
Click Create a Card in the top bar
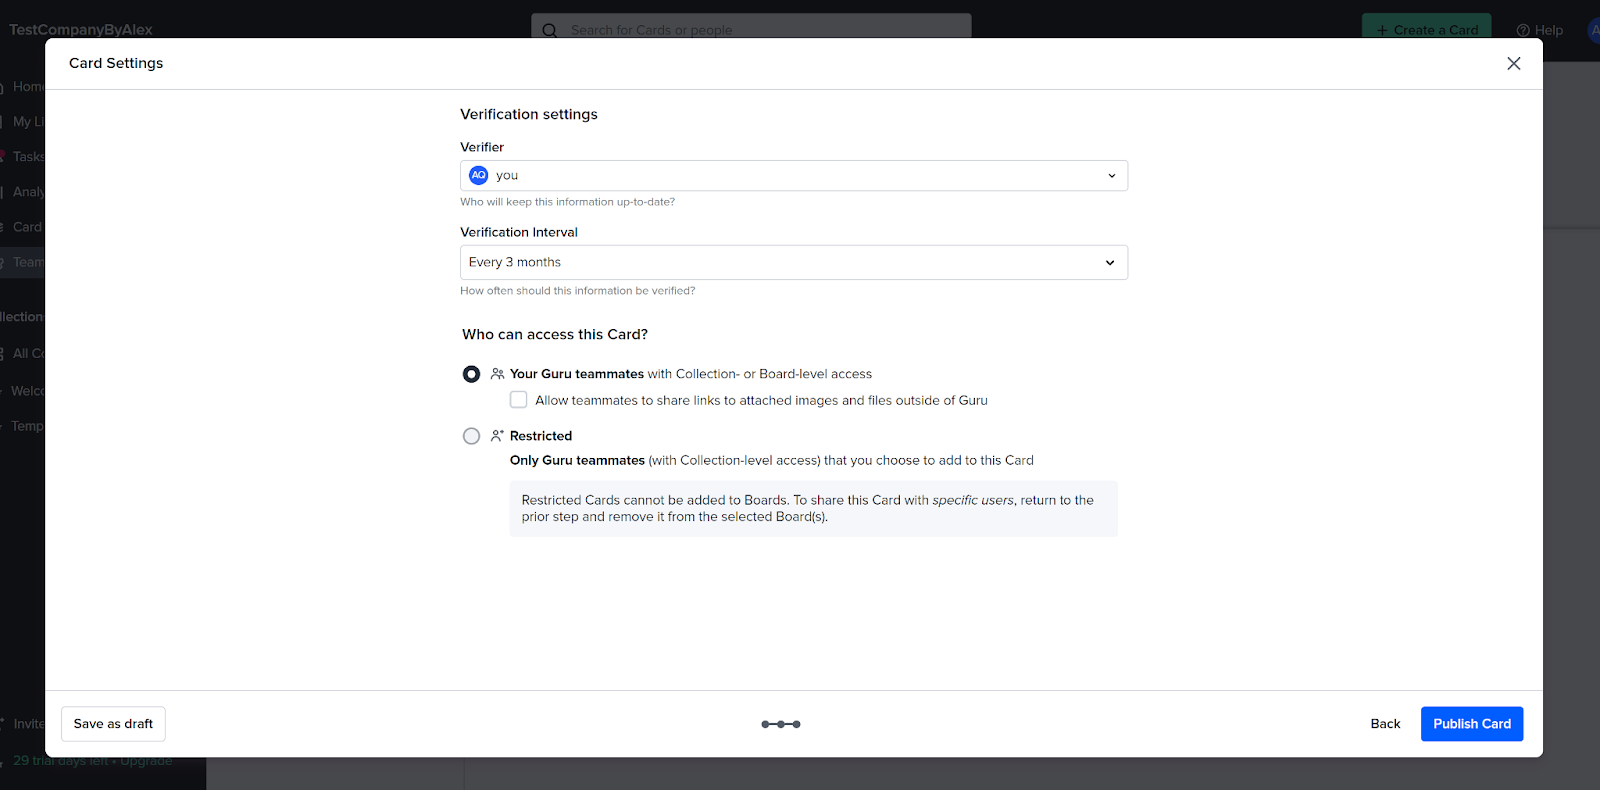coord(1426,29)
